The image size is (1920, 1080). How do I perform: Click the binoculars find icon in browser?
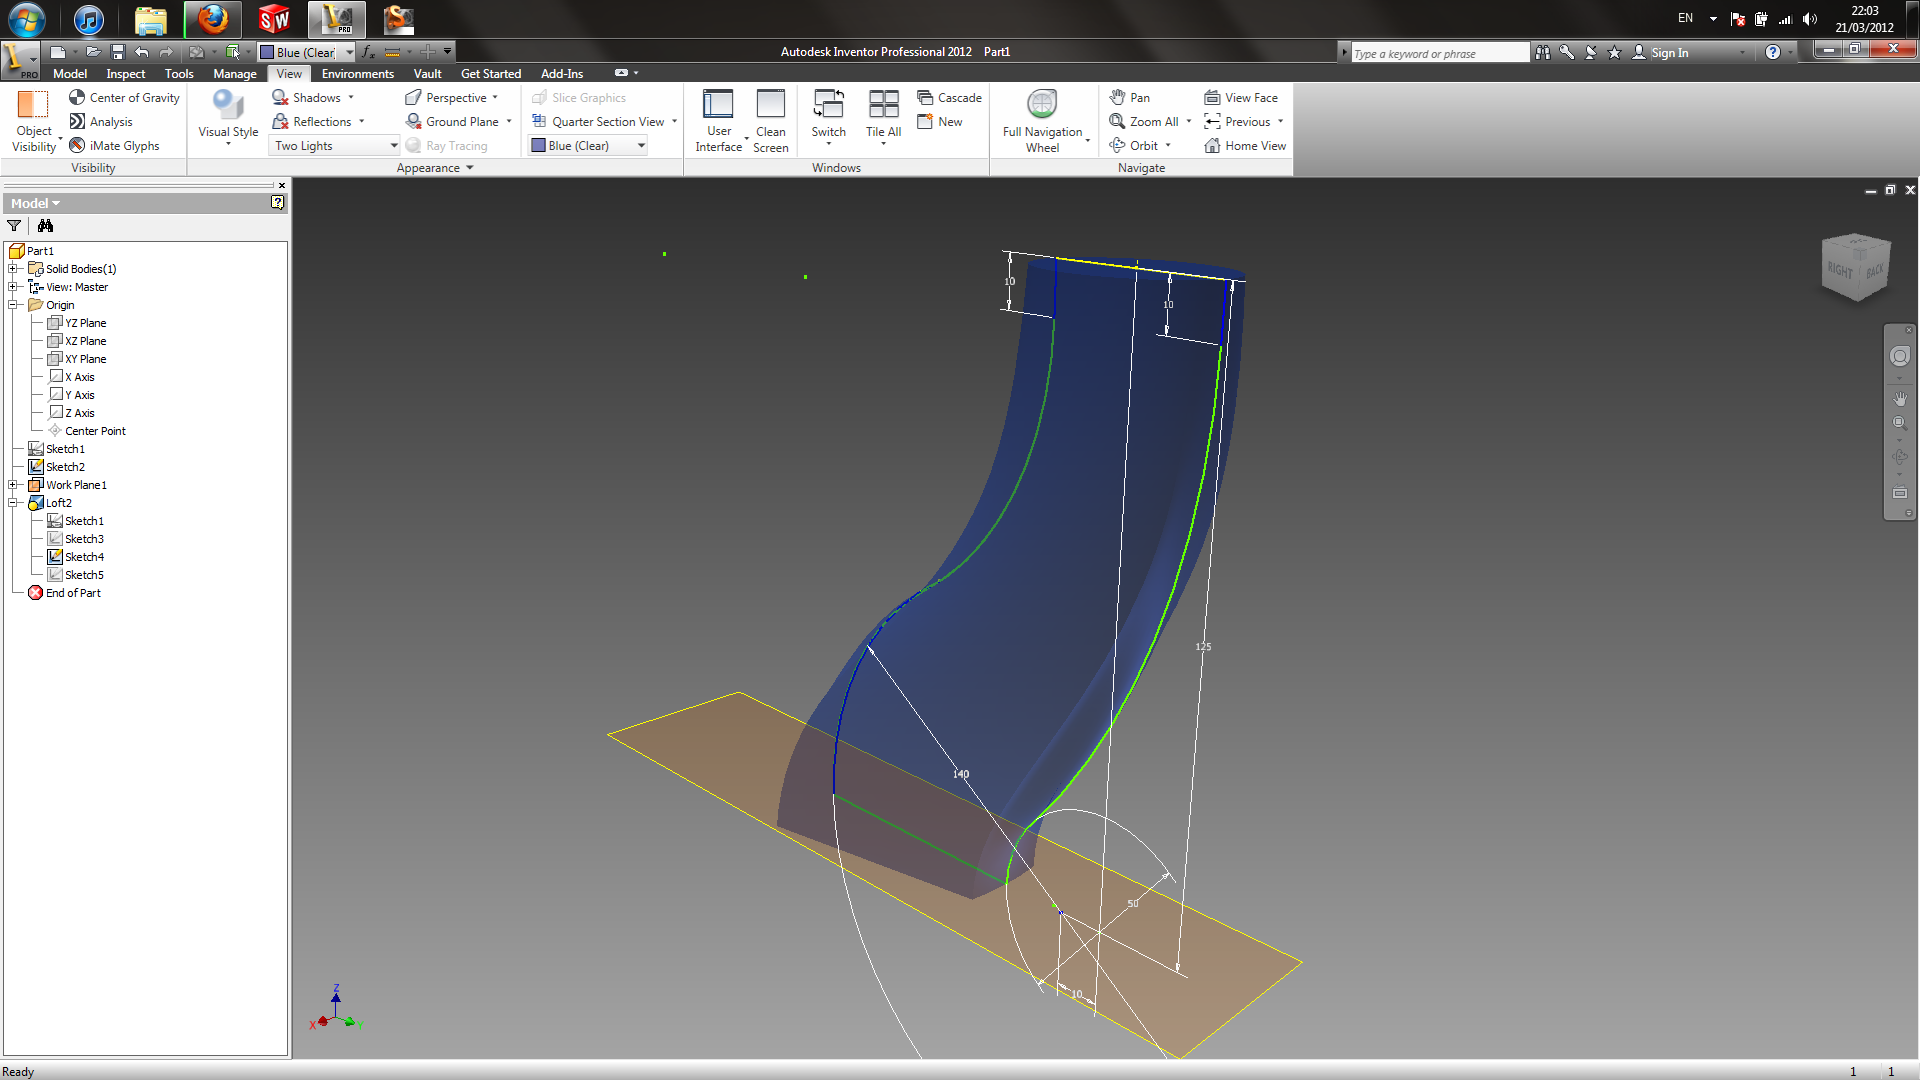[45, 226]
